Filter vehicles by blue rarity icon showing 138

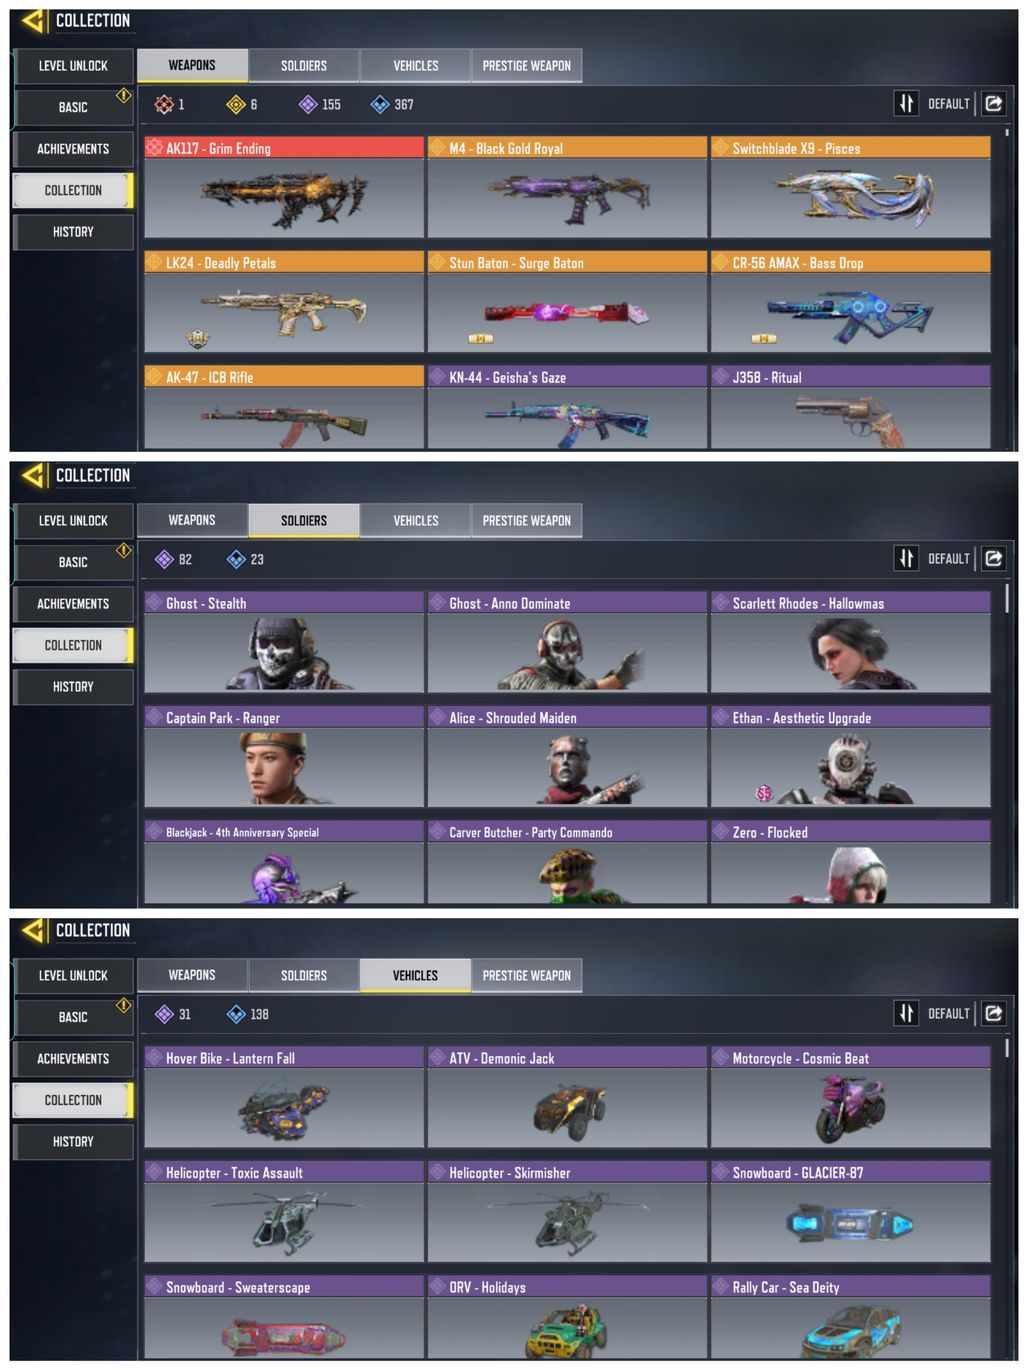click(236, 1014)
